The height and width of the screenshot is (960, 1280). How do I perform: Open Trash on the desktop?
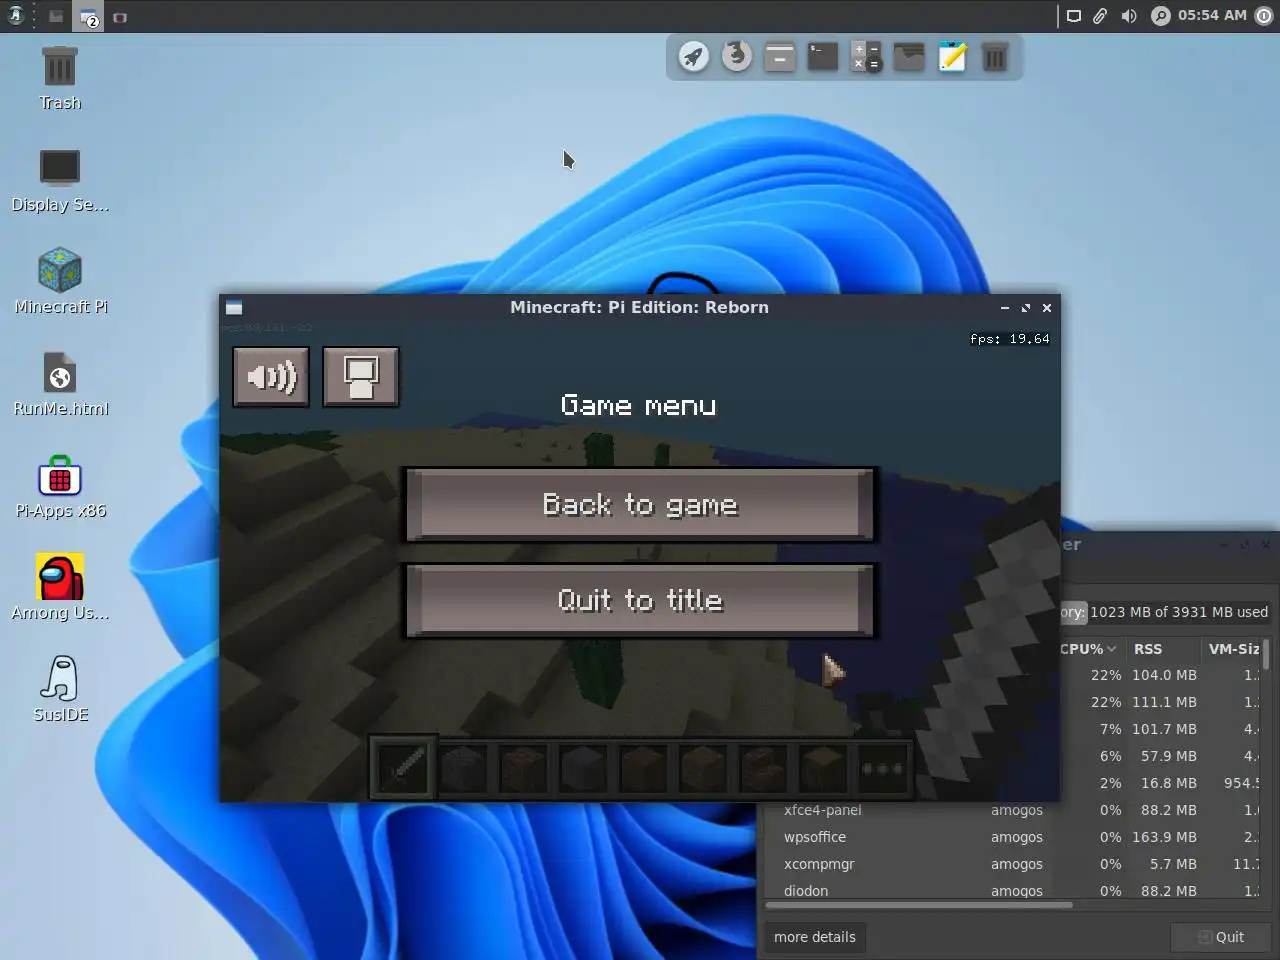click(x=60, y=78)
